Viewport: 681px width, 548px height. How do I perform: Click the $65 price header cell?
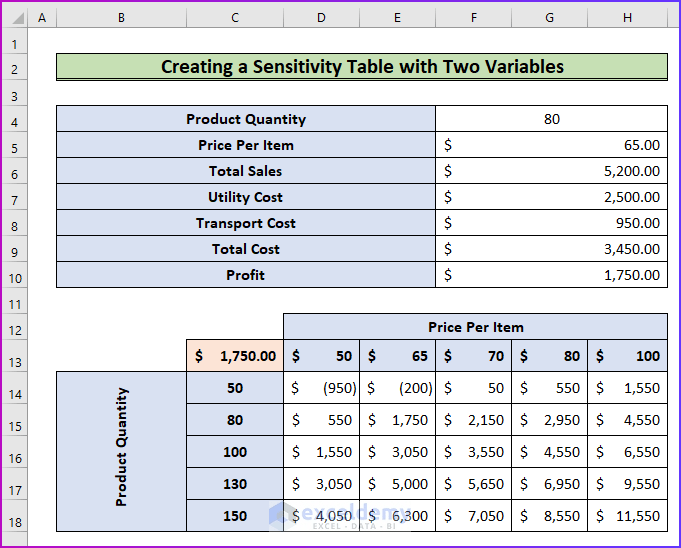coord(397,356)
